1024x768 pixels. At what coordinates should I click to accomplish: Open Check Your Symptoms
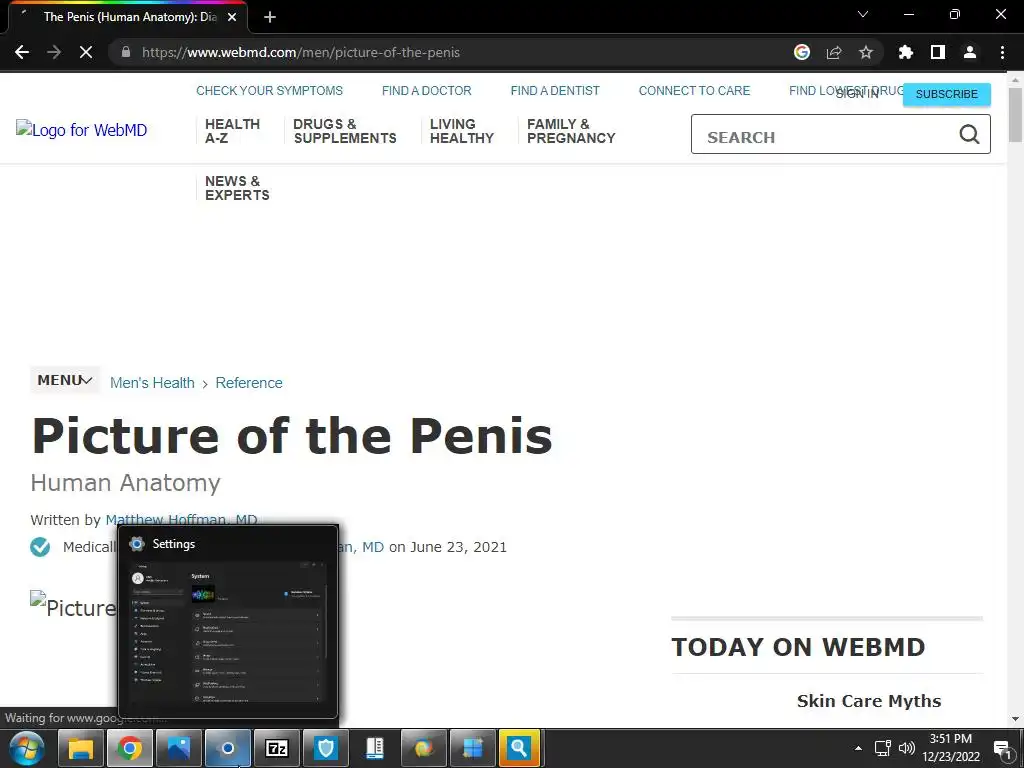(269, 91)
